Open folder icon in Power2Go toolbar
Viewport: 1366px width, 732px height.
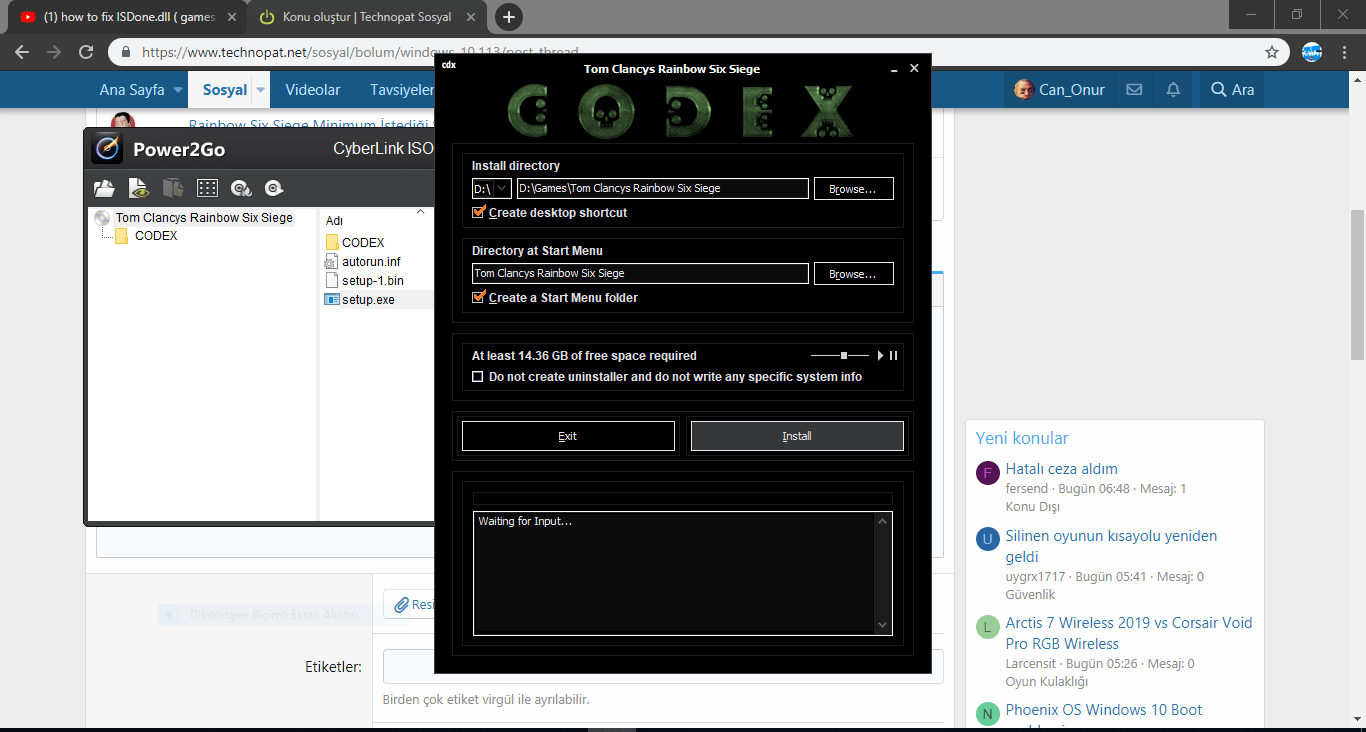tap(104, 188)
